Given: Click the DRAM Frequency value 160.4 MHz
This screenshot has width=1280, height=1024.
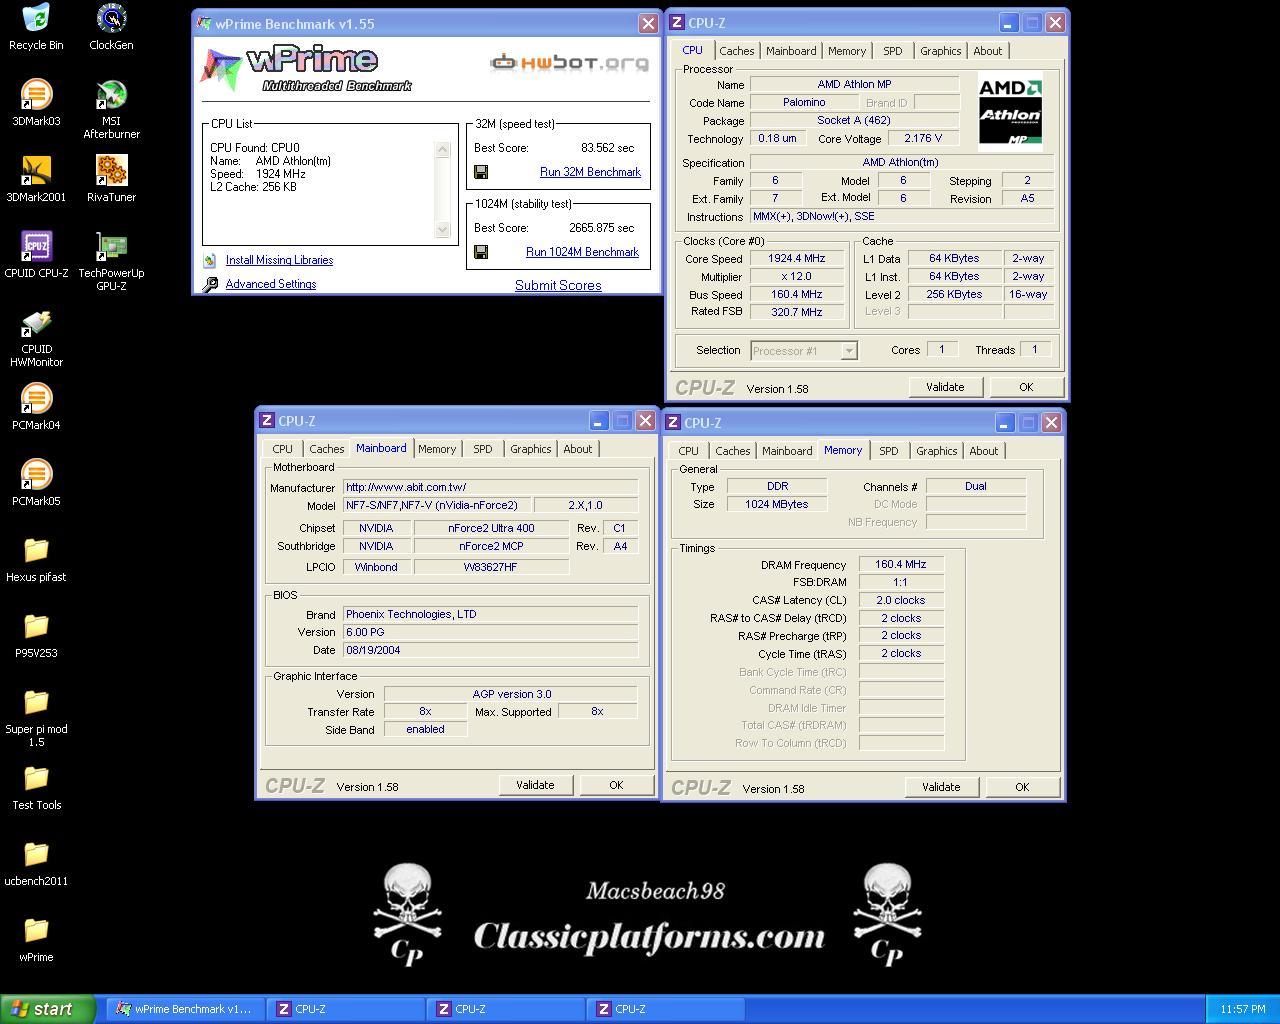Looking at the screenshot, I should [901, 564].
